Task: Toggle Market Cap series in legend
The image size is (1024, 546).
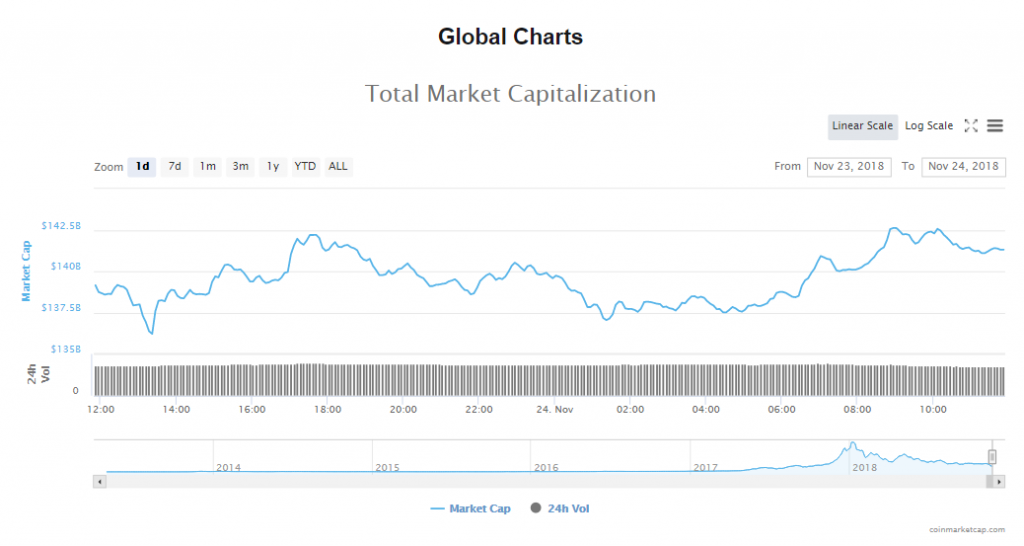Action: pyautogui.click(x=470, y=509)
